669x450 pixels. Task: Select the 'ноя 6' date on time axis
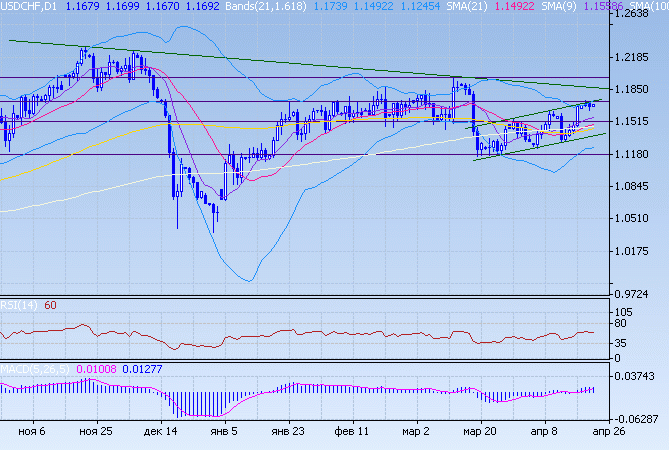pyautogui.click(x=30, y=431)
